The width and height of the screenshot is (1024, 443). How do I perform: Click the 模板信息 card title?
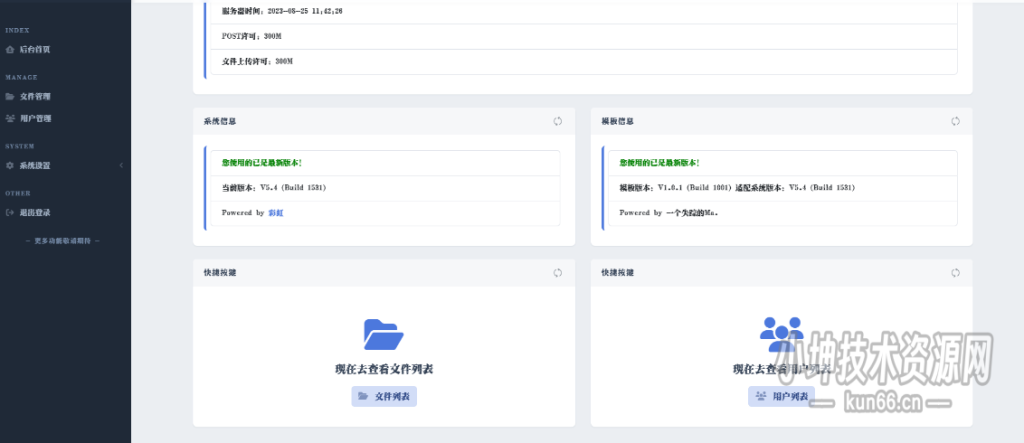click(617, 122)
